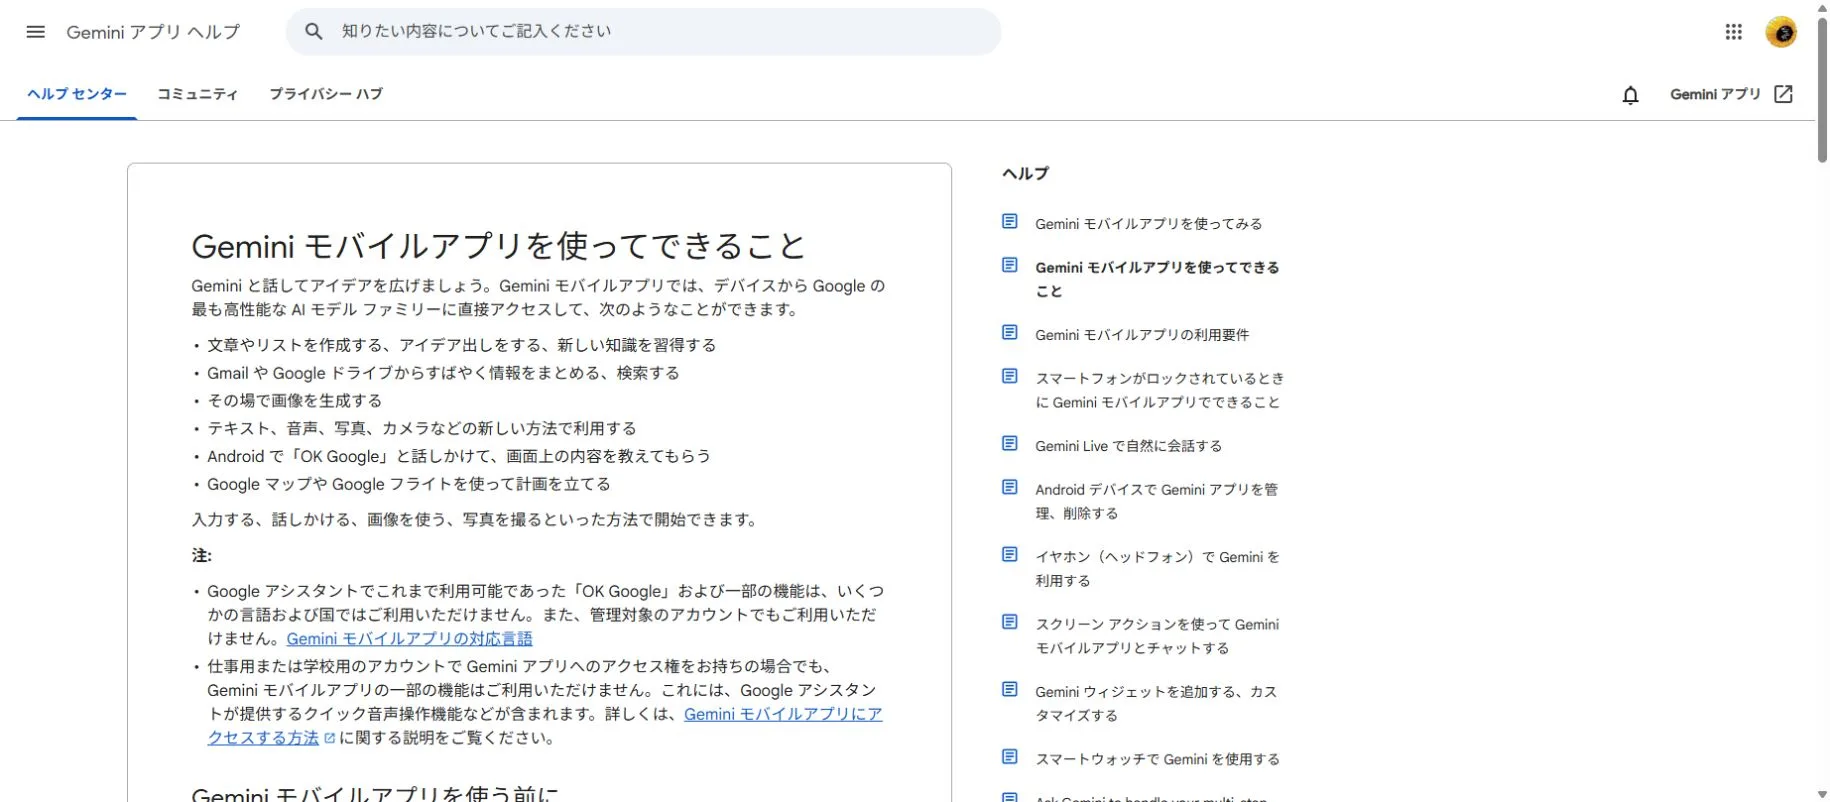The width and height of the screenshot is (1830, 802).
Task: Open sidebar article Gemini Live で自然に会話する
Action: [1128, 446]
